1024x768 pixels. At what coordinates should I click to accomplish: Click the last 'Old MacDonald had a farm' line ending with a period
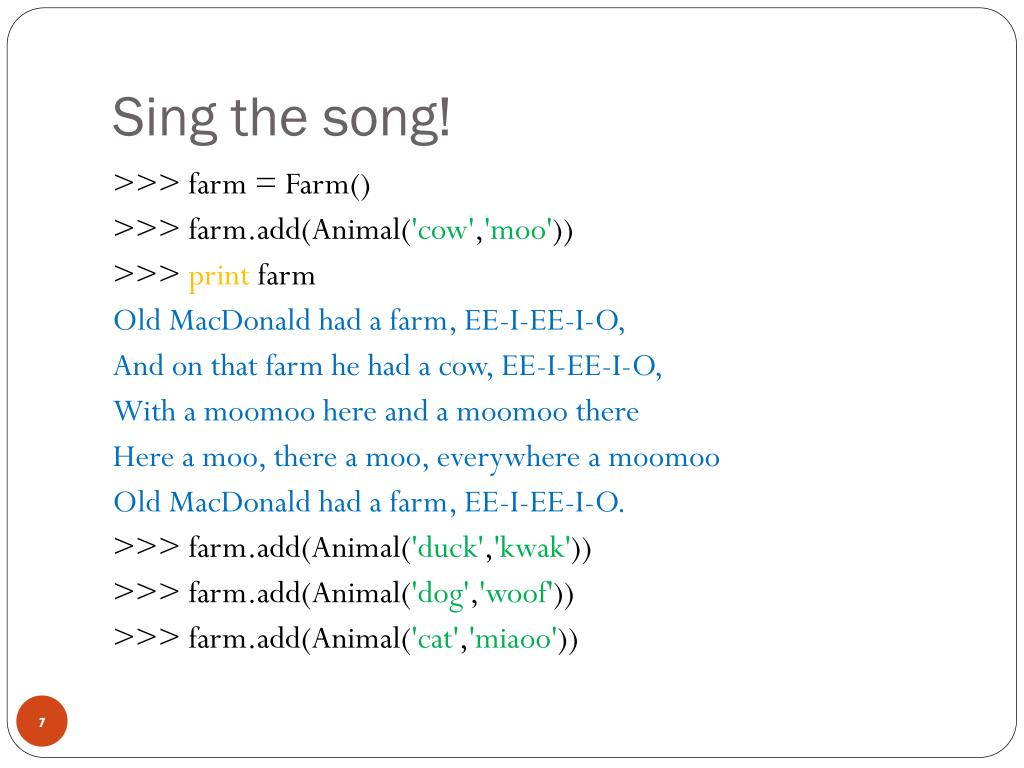[x=369, y=502]
